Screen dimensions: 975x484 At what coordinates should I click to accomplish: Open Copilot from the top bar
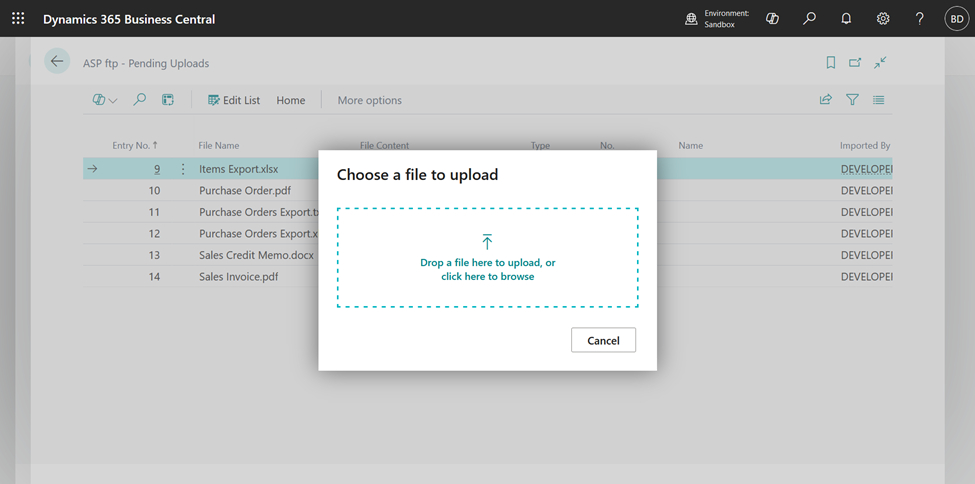[772, 19]
